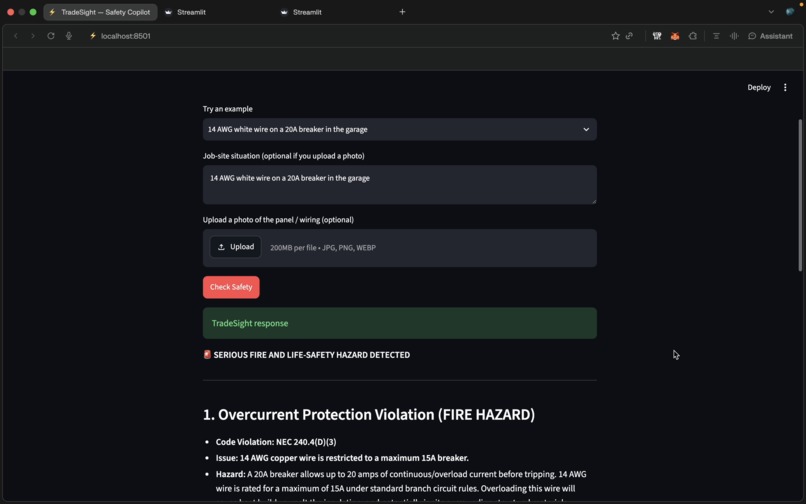Image resolution: width=806 pixels, height=504 pixels.
Task: Click the lightning icon in the address bar
Action: pos(93,36)
